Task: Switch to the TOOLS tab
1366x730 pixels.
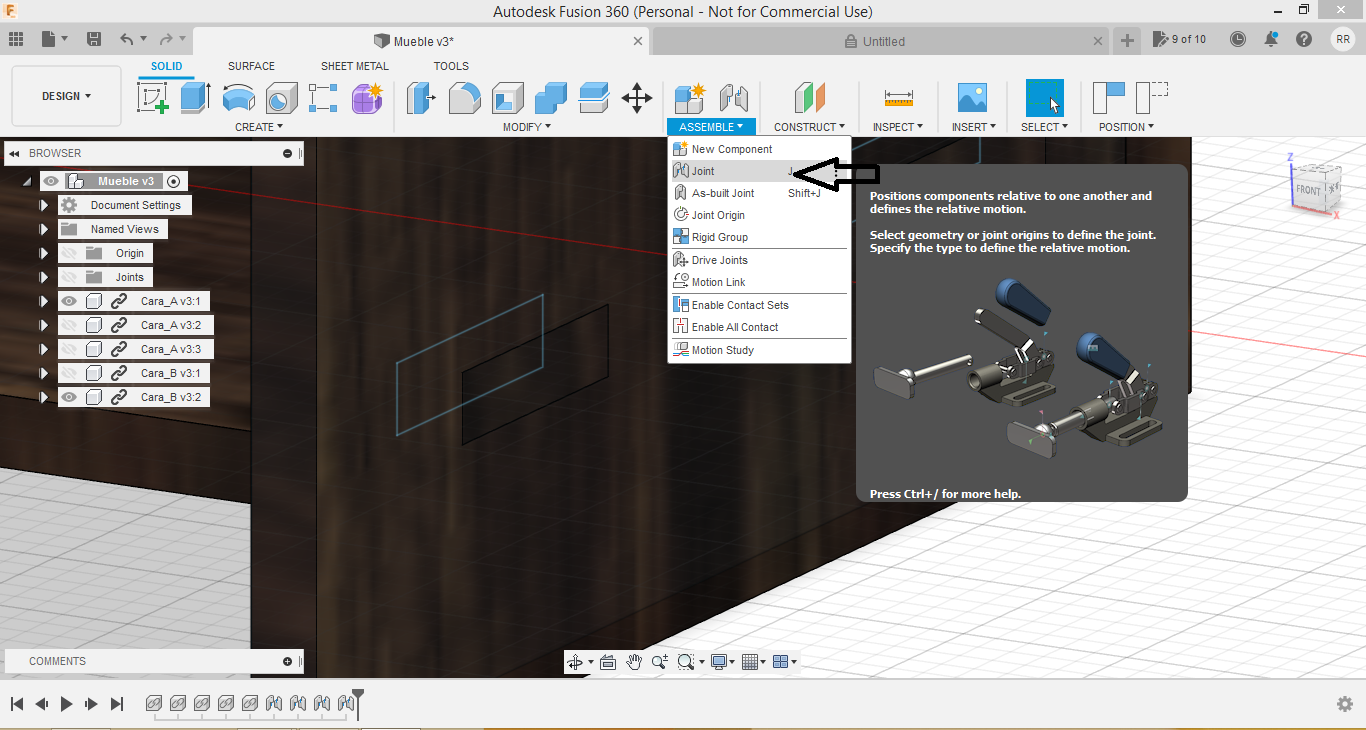Action: 451,66
